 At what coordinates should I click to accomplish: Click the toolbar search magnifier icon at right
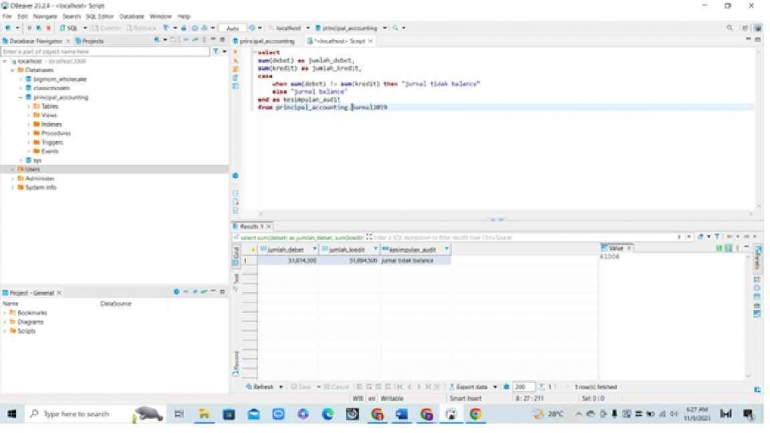tap(730, 28)
